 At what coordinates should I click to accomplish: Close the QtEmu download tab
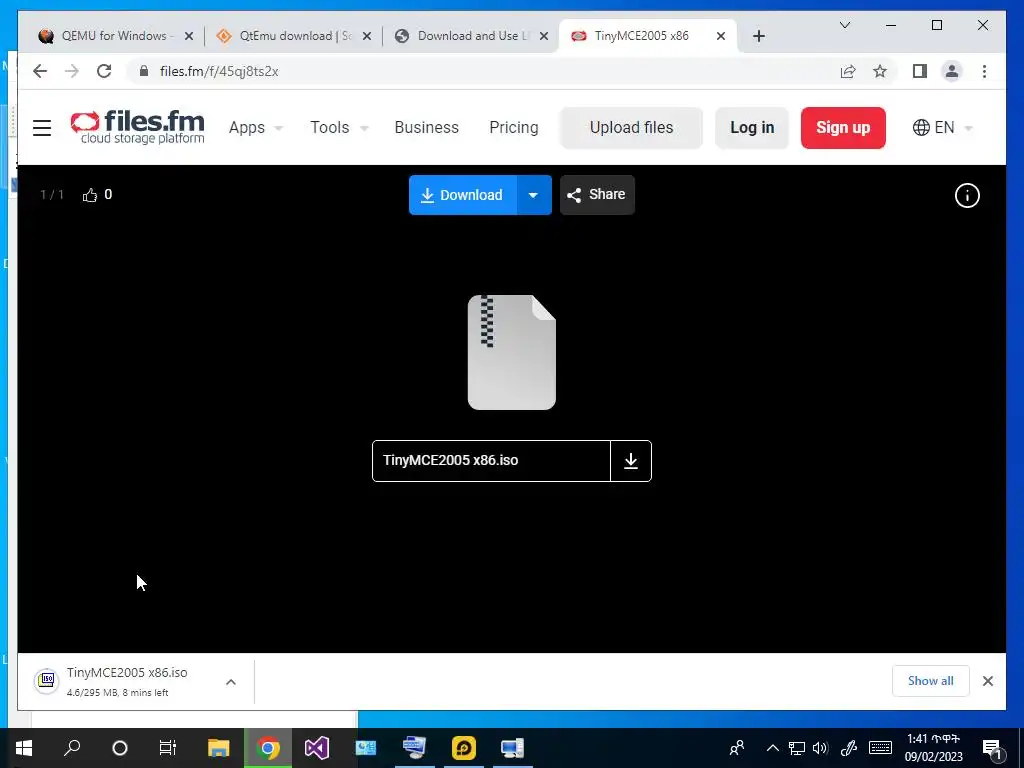coord(366,36)
